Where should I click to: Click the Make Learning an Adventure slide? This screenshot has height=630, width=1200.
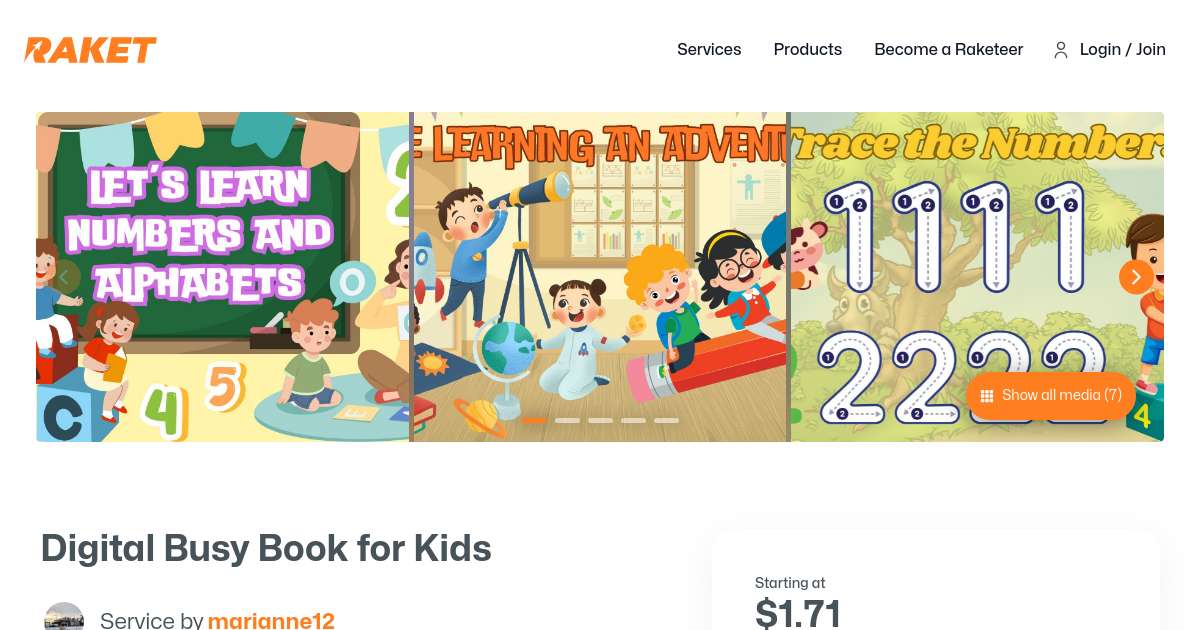point(599,277)
